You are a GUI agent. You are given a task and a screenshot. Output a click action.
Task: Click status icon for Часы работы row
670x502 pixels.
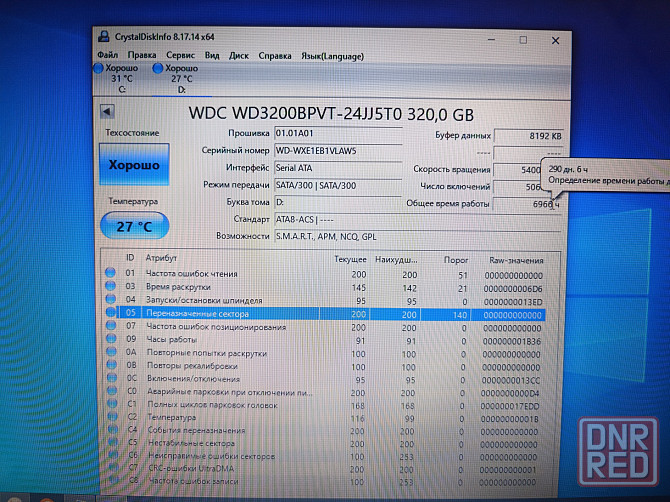click(111, 338)
